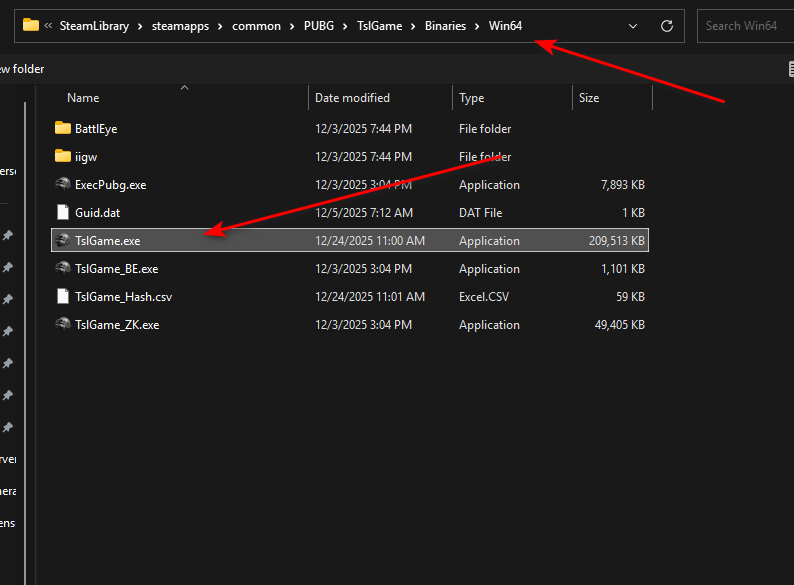794x585 pixels.
Task: Select the ExecPubg.exe application icon
Action: (x=63, y=184)
